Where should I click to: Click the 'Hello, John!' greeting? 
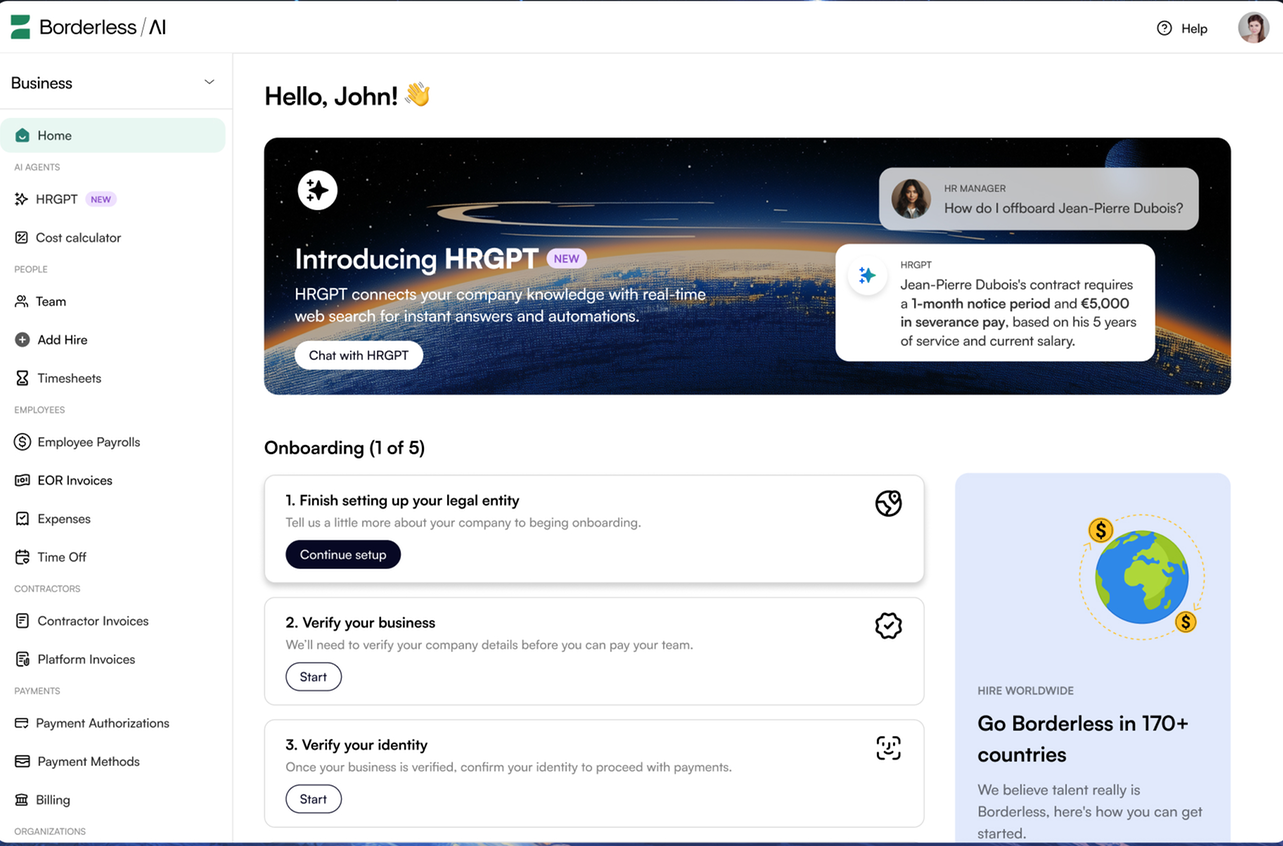pos(331,96)
